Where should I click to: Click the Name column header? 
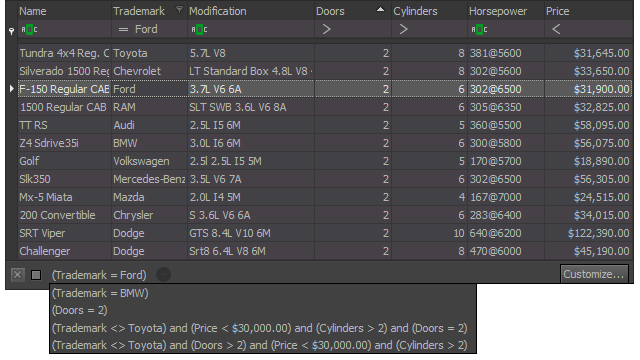coord(64,11)
